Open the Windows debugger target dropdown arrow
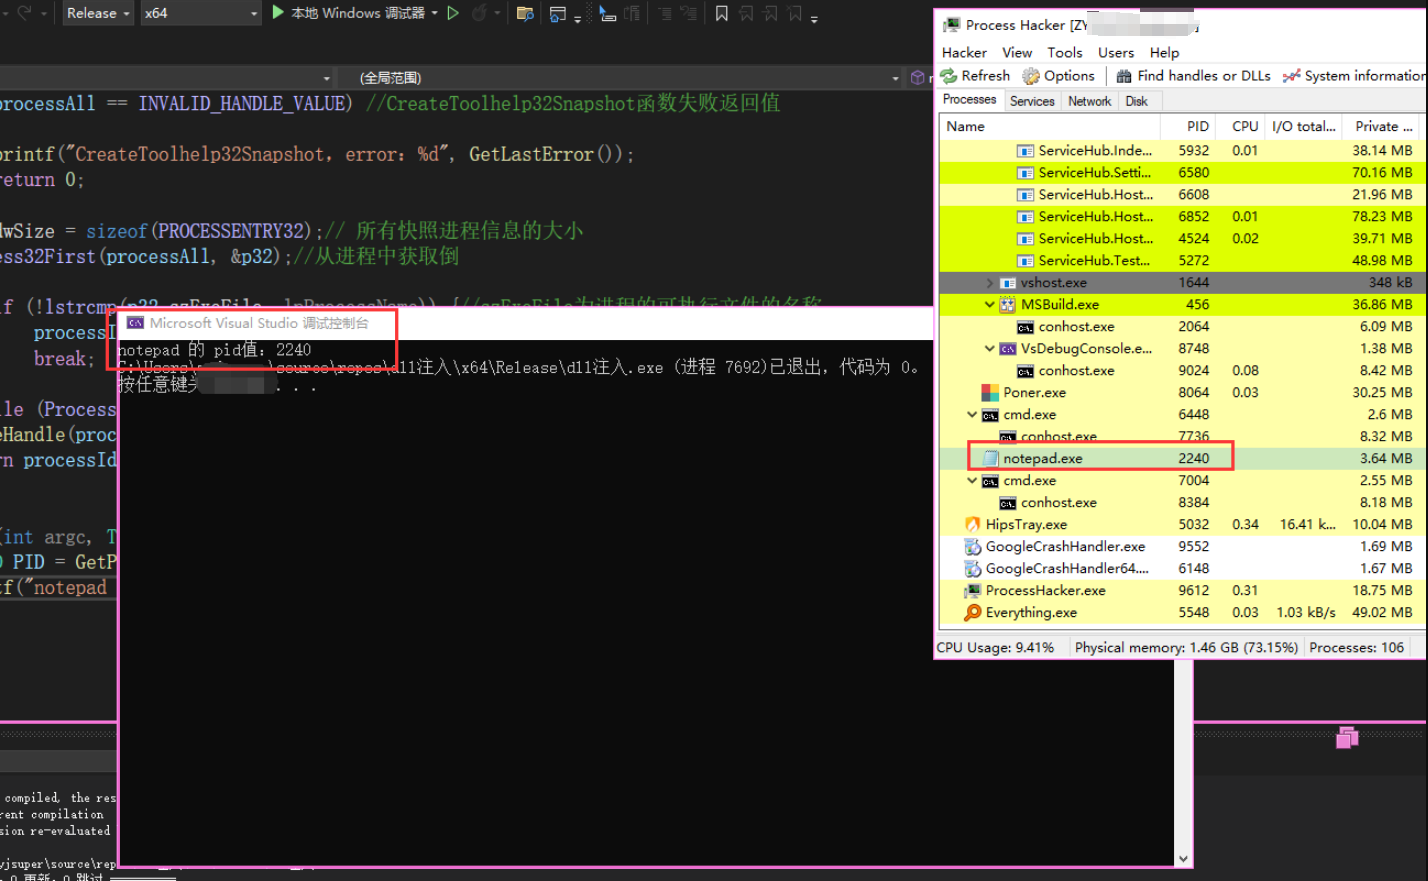The width and height of the screenshot is (1428, 881). 435,13
